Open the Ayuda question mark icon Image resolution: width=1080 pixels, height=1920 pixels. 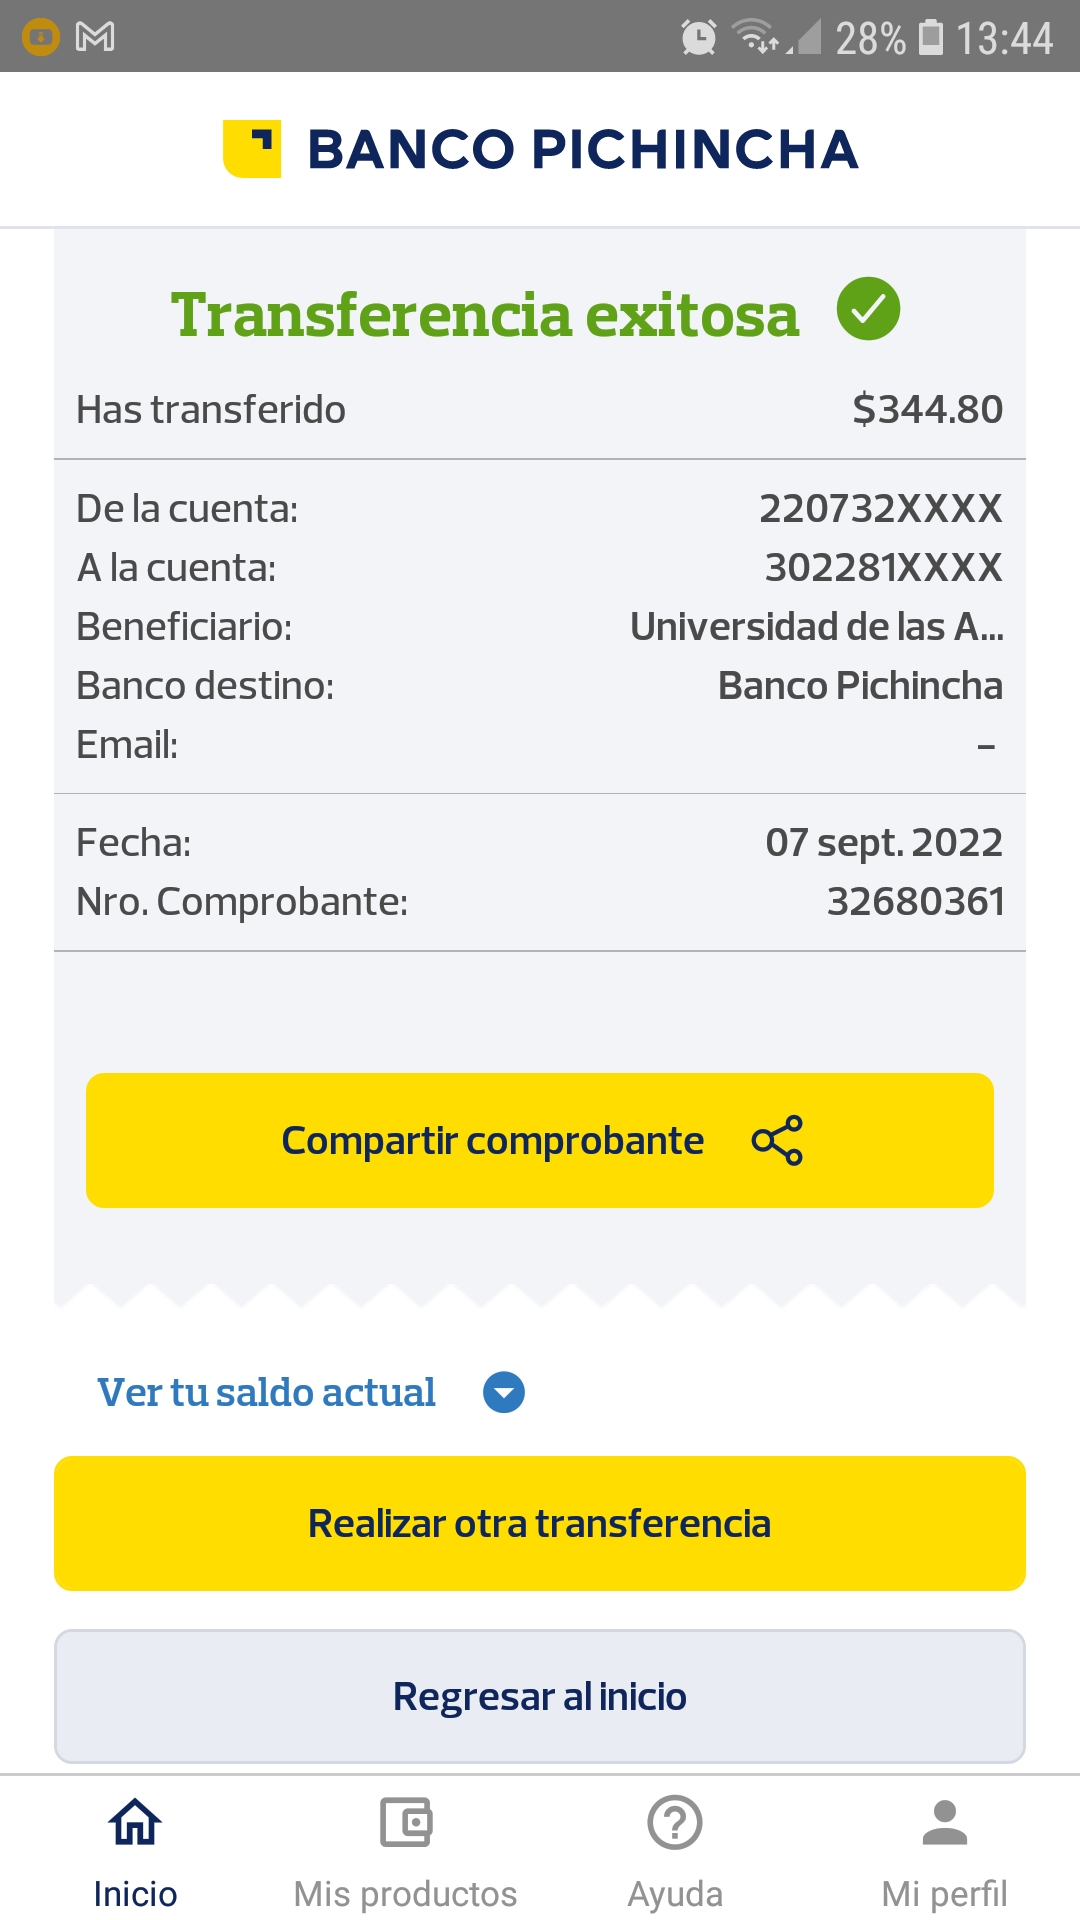675,1822
